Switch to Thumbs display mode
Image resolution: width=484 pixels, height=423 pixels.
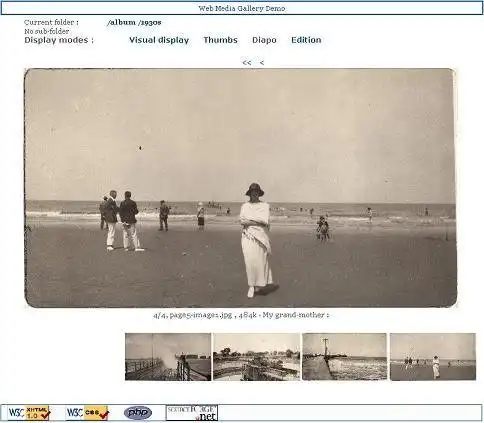point(220,40)
